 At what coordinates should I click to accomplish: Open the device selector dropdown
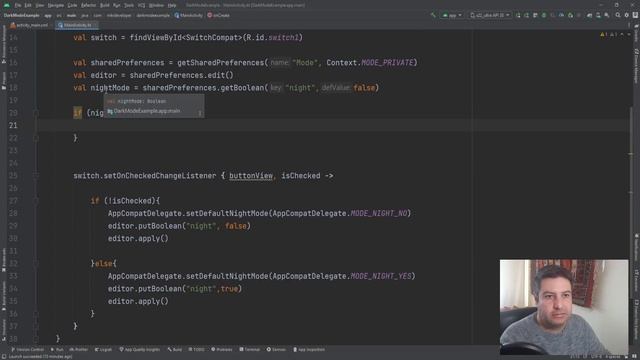click(x=489, y=15)
